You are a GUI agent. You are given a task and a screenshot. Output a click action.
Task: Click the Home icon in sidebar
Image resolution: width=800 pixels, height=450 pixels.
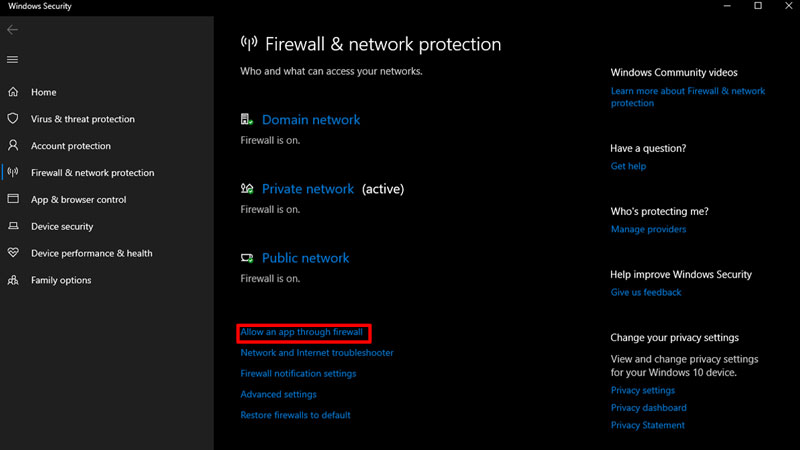tap(13, 92)
